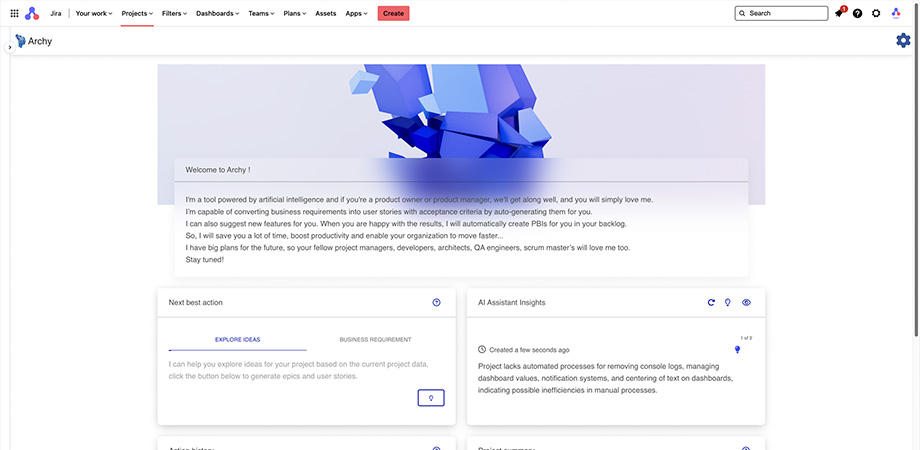The width and height of the screenshot is (920, 450).
Task: Click the red Create button
Action: click(x=394, y=13)
